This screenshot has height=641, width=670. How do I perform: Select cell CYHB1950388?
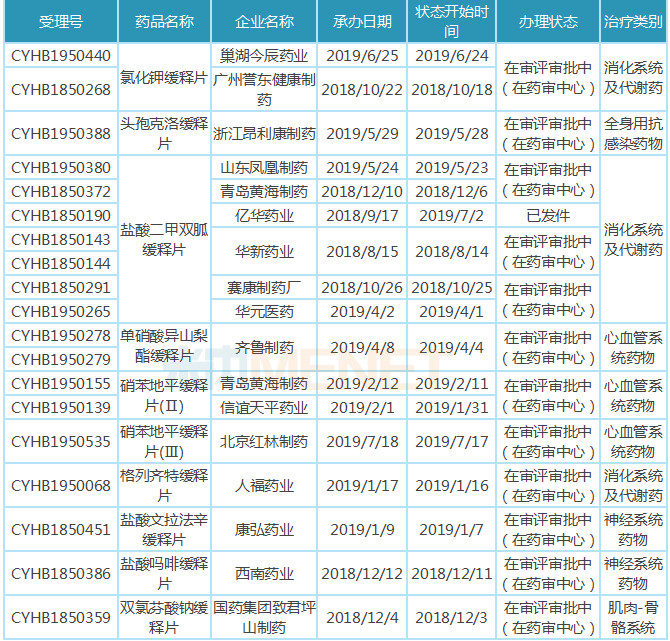pyautogui.click(x=61, y=134)
